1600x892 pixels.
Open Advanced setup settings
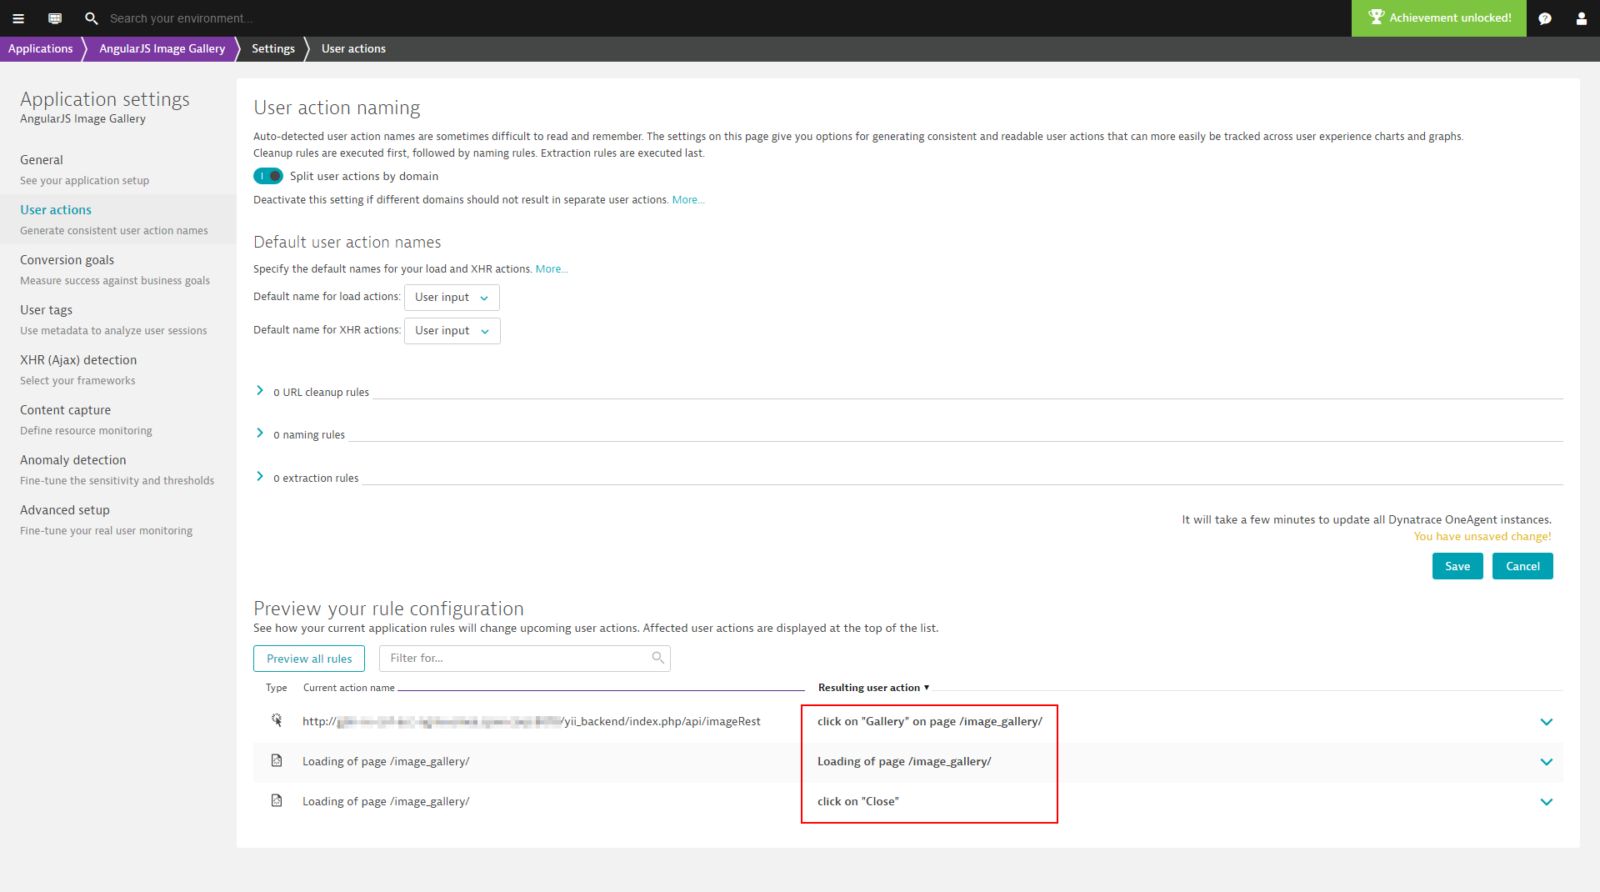pos(118,519)
